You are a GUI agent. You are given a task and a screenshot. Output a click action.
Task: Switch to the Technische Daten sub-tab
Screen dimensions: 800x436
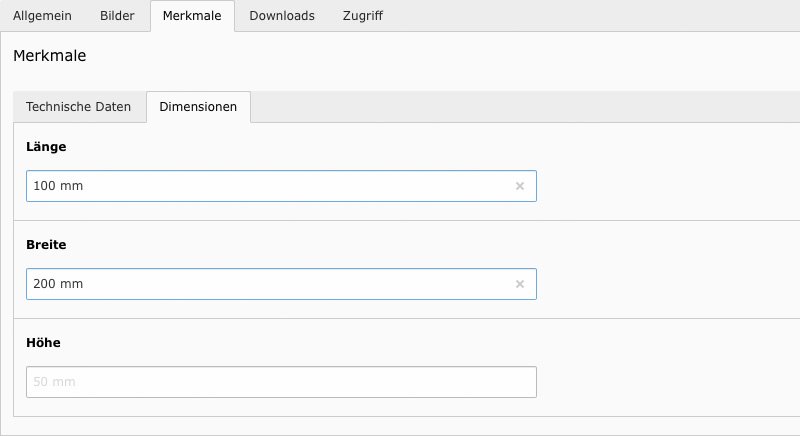point(79,107)
